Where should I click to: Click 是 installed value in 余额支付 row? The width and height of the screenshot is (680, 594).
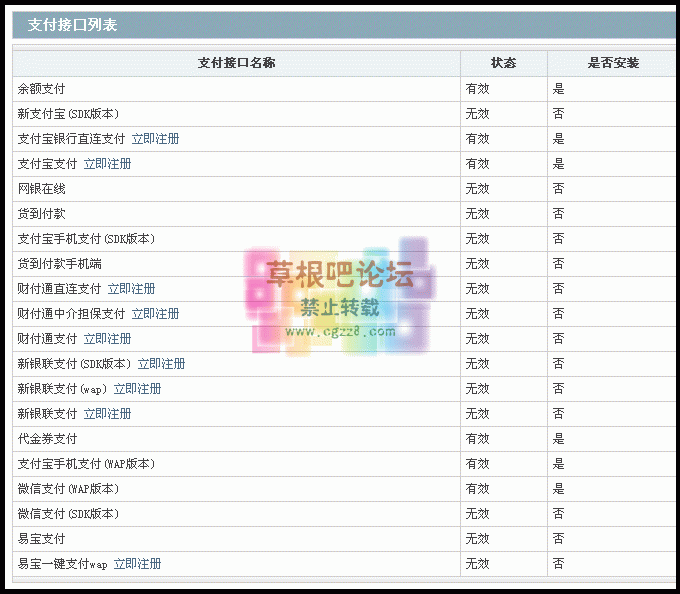coord(558,89)
